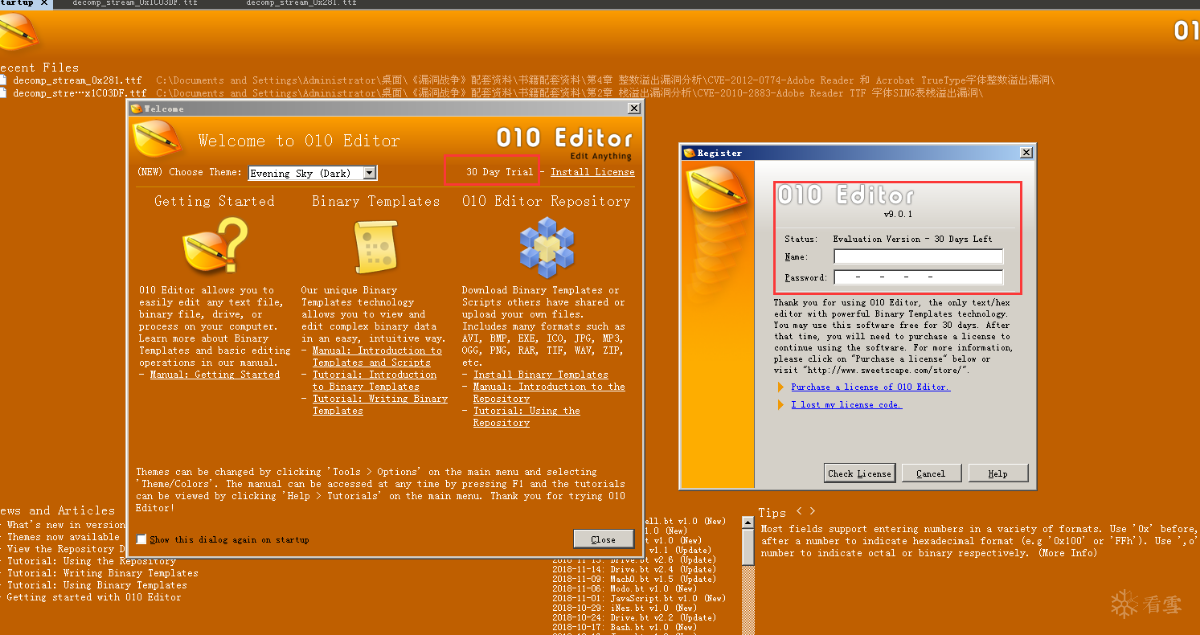Screen dimensions: 1200x635
Task: Click the Install Binary Templates link
Action: (540, 375)
